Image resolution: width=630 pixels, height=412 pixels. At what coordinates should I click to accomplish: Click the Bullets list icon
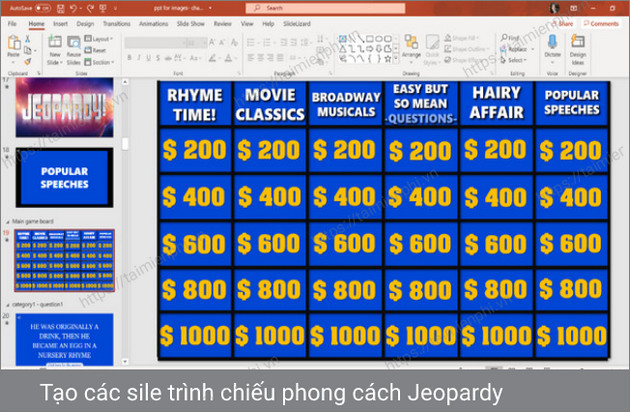[251, 42]
